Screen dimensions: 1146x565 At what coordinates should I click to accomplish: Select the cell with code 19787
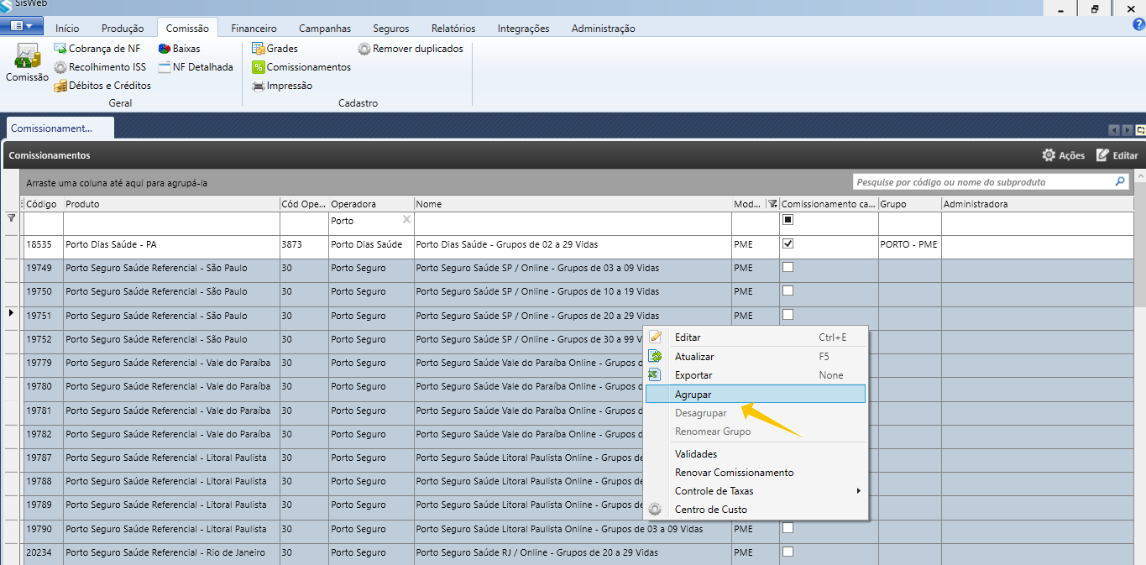pos(43,458)
